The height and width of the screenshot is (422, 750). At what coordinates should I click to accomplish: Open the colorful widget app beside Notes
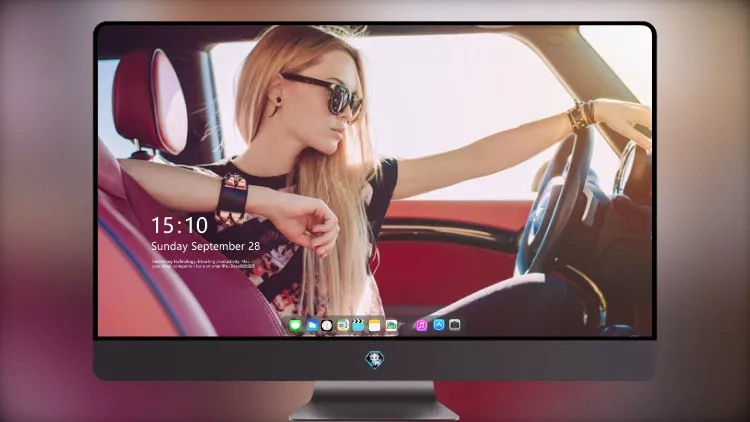(391, 325)
